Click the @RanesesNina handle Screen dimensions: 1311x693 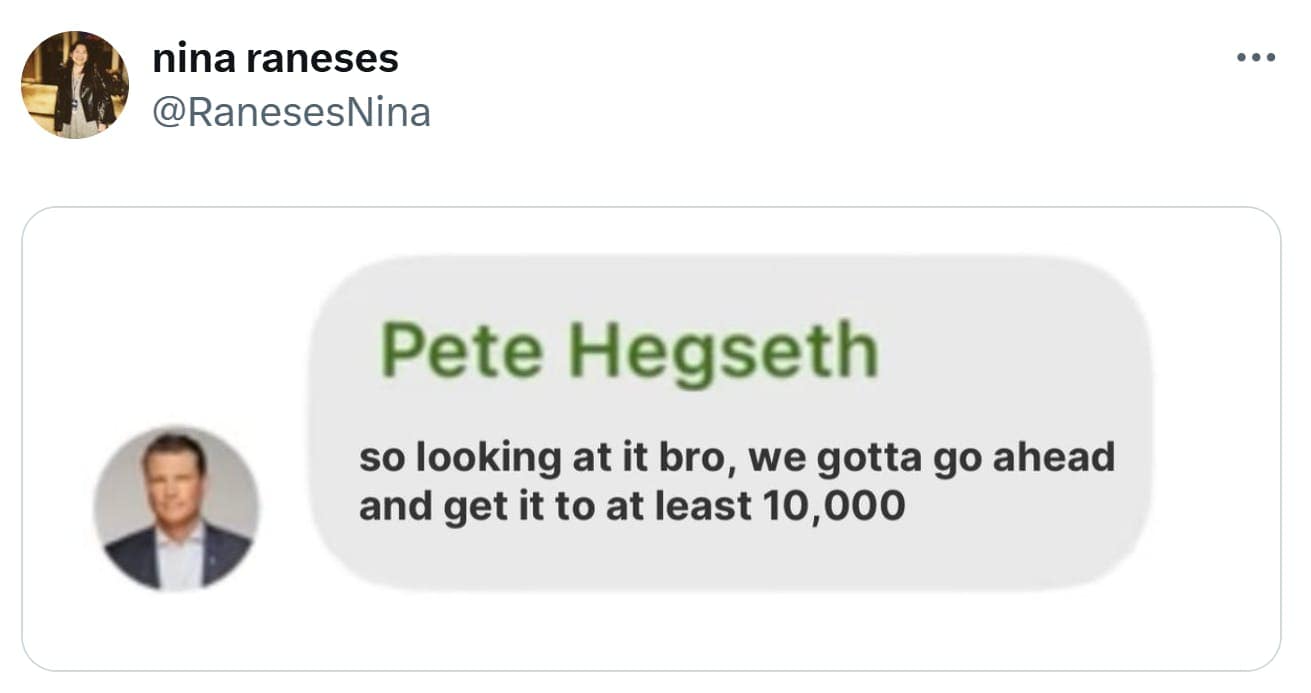(x=291, y=112)
